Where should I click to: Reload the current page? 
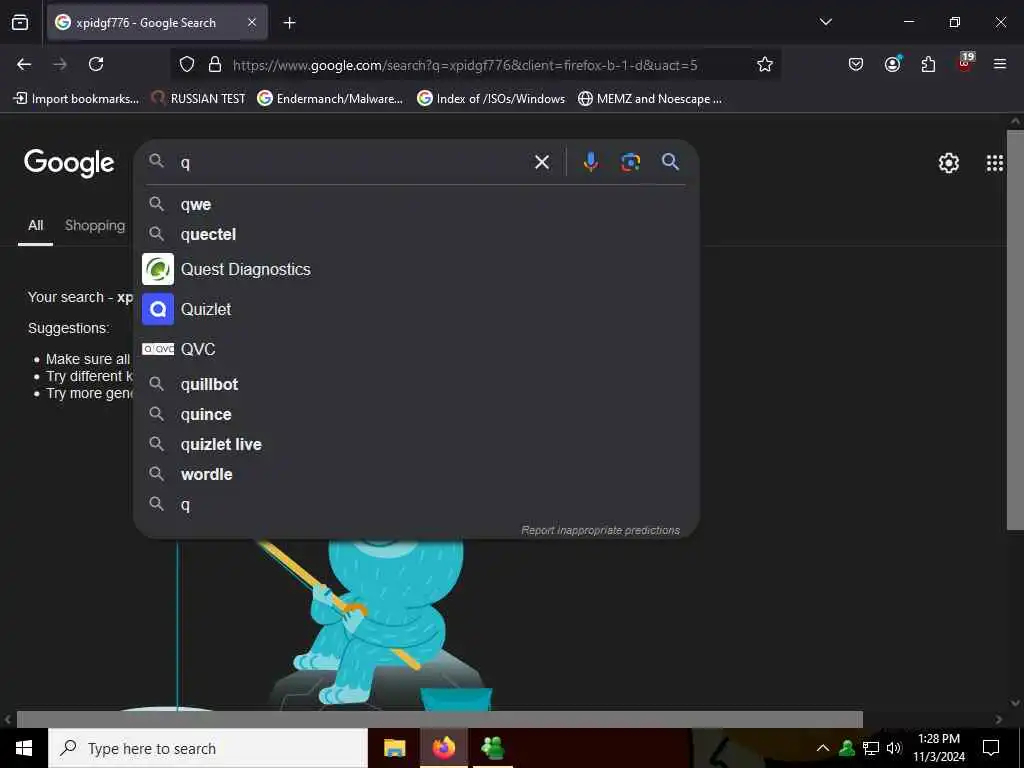pyautogui.click(x=96, y=64)
